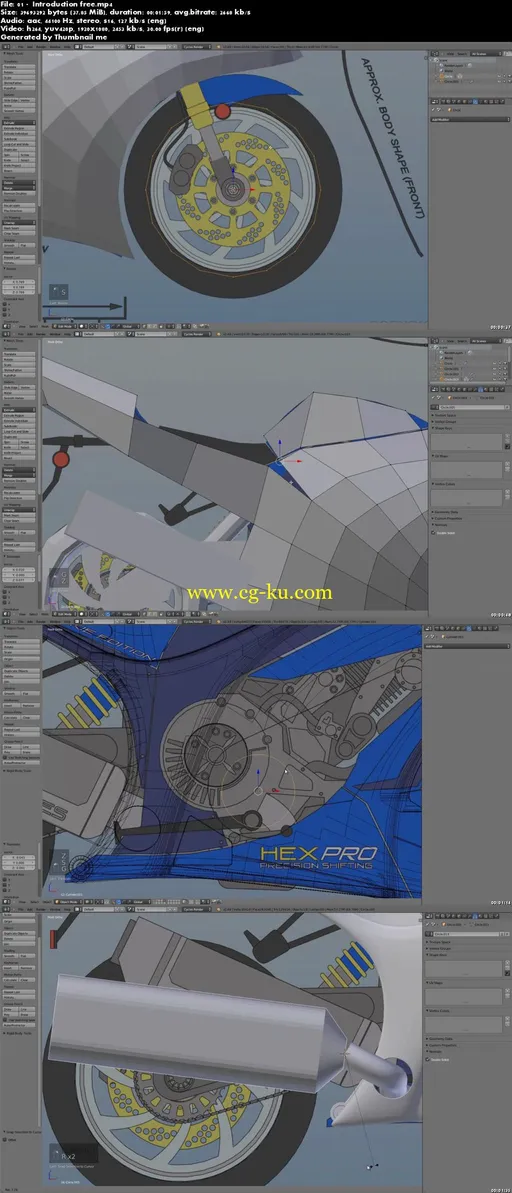Expand Rigid Body Tools panel in HEX PRO frame

[17, 771]
